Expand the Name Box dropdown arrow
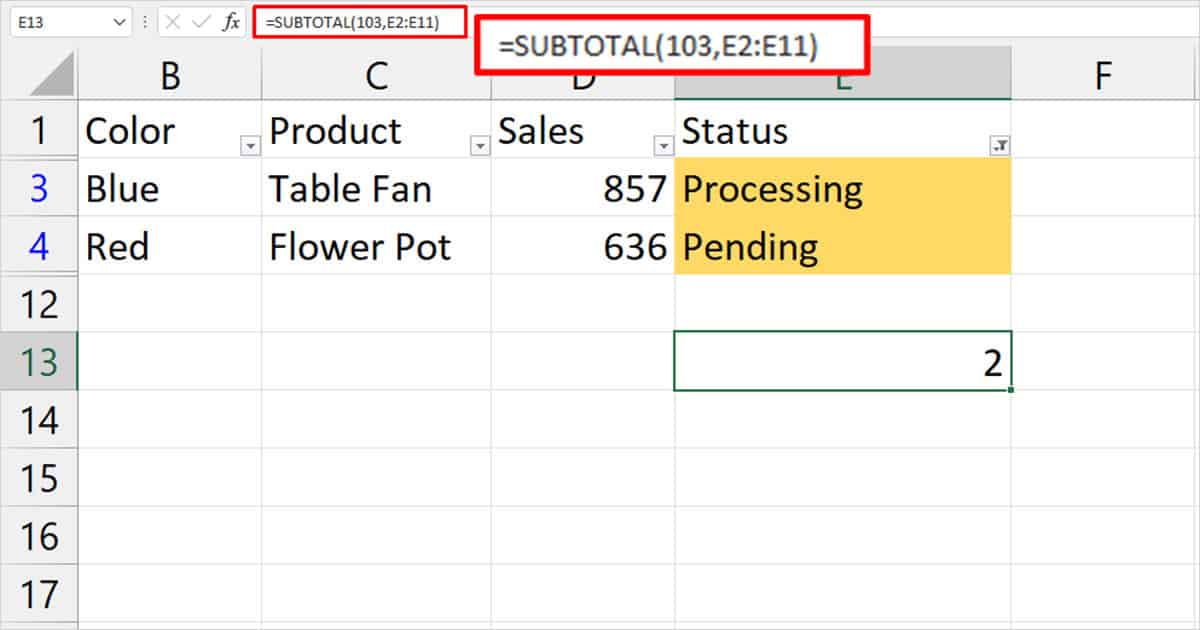Viewport: 1200px width, 630px height. (x=121, y=21)
